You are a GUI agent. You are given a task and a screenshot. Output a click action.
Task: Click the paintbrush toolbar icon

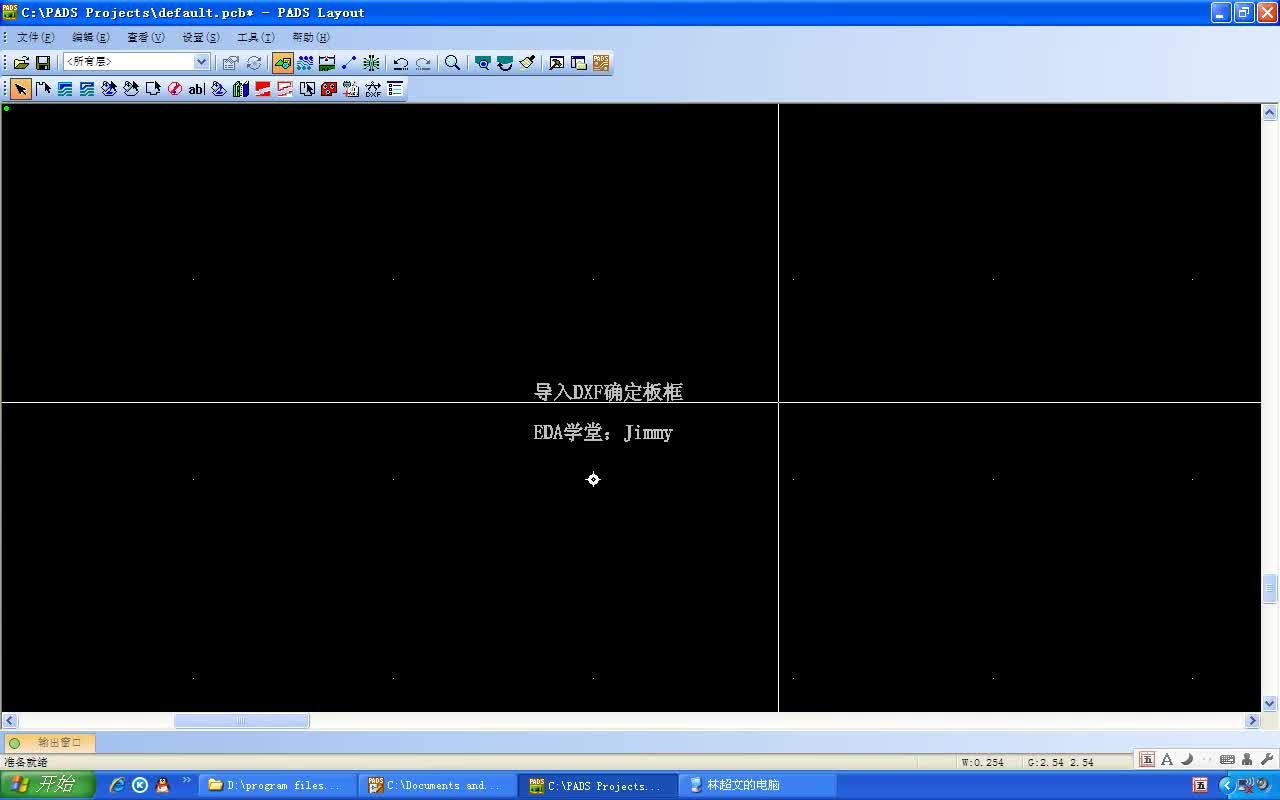pyautogui.click(x=527, y=63)
